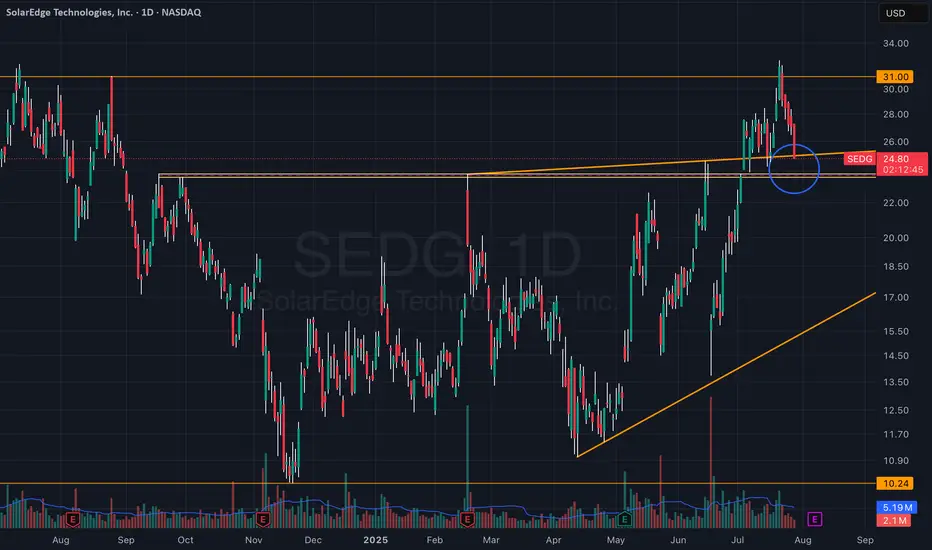The image size is (932, 550).
Task: Click the Dec label on time axis
Action: click(x=313, y=540)
